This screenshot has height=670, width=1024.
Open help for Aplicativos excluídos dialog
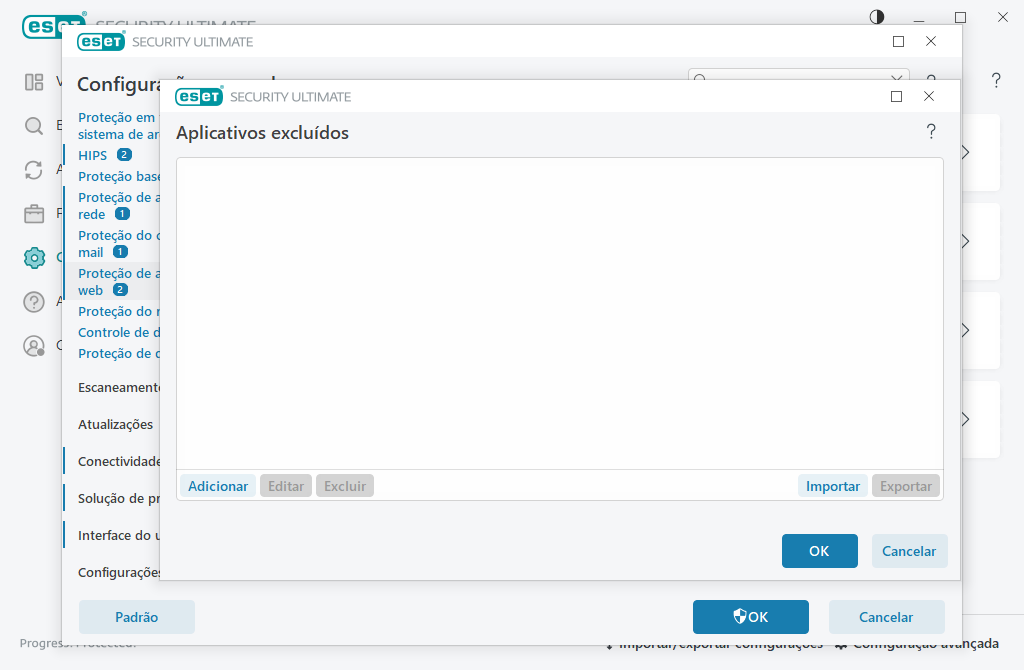click(x=931, y=132)
